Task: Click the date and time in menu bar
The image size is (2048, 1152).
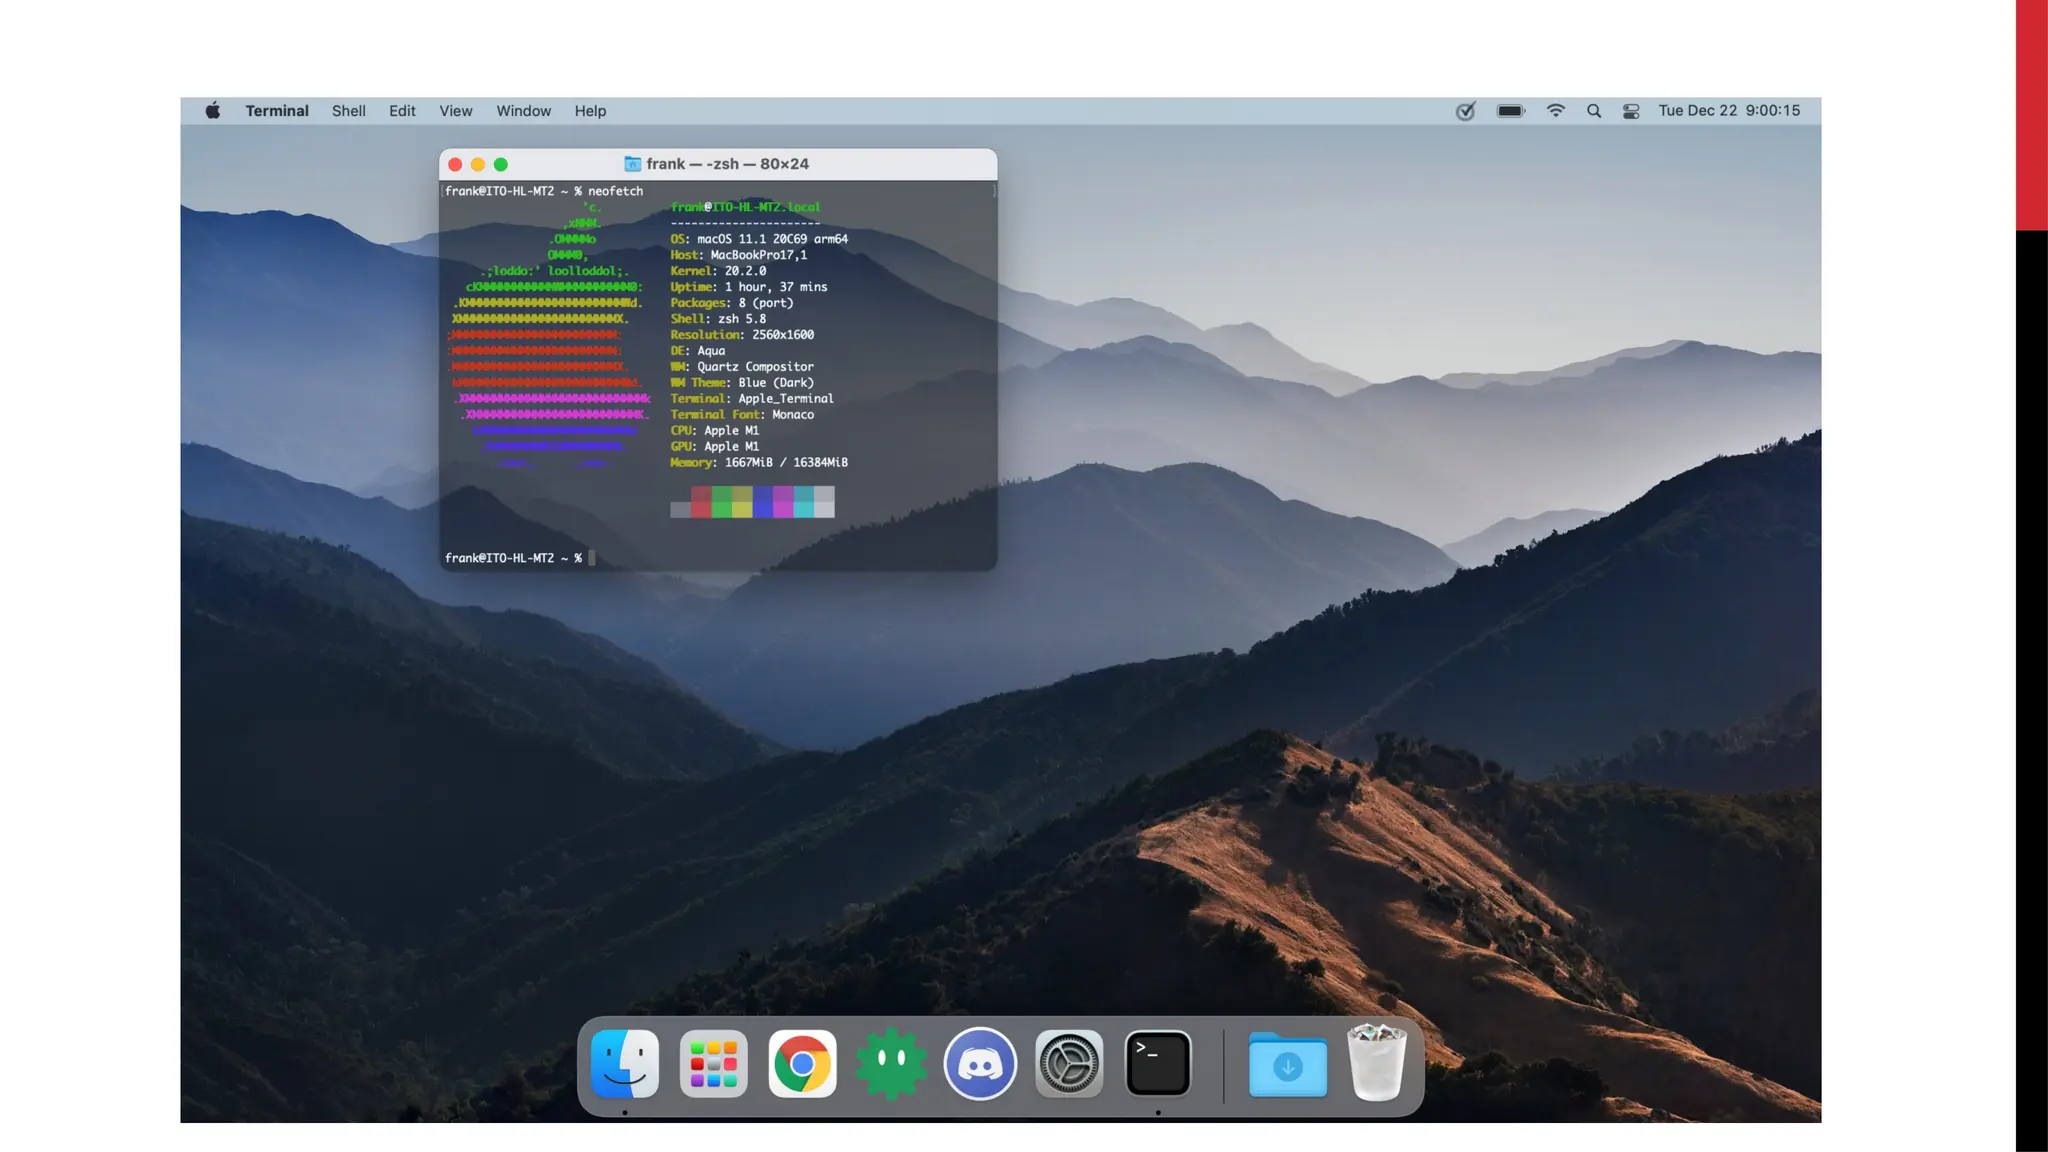Action: pos(1729,111)
